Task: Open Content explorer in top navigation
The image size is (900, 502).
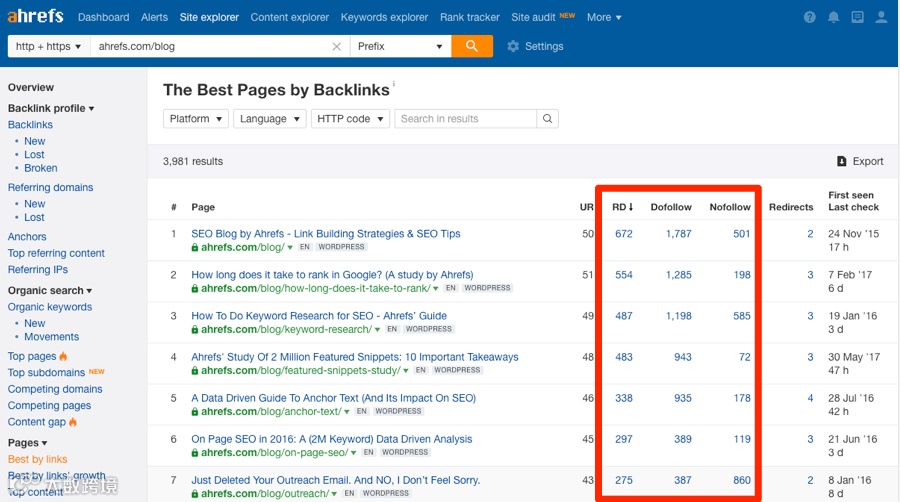Action: (289, 17)
